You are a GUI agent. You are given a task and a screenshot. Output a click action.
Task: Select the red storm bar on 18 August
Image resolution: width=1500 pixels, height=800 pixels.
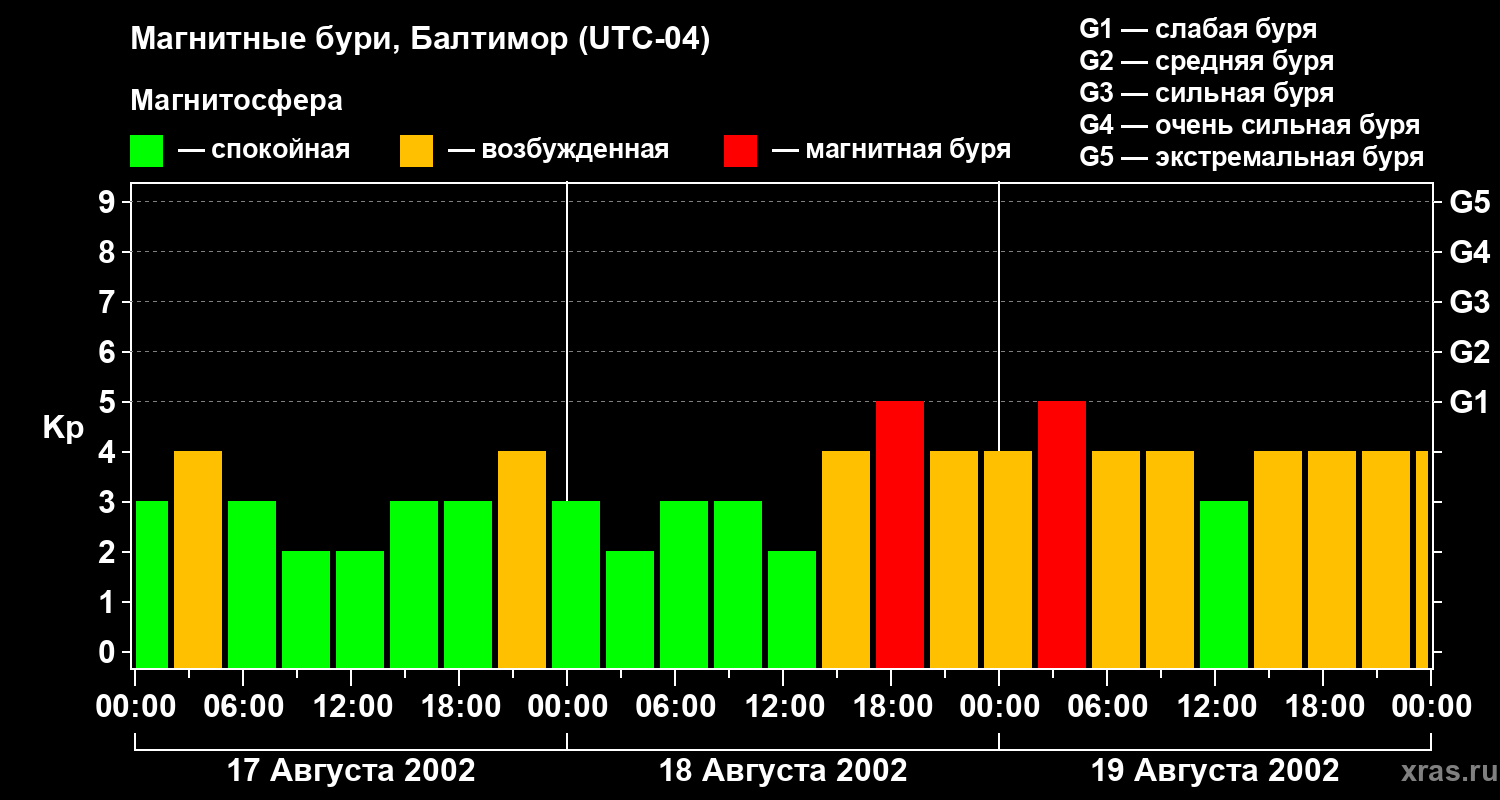pos(899,535)
